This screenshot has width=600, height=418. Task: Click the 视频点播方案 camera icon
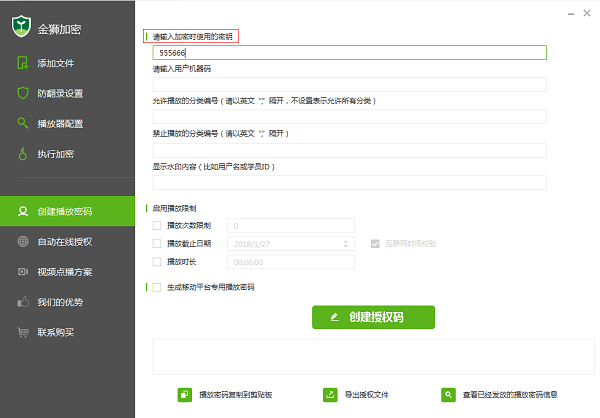point(23,272)
